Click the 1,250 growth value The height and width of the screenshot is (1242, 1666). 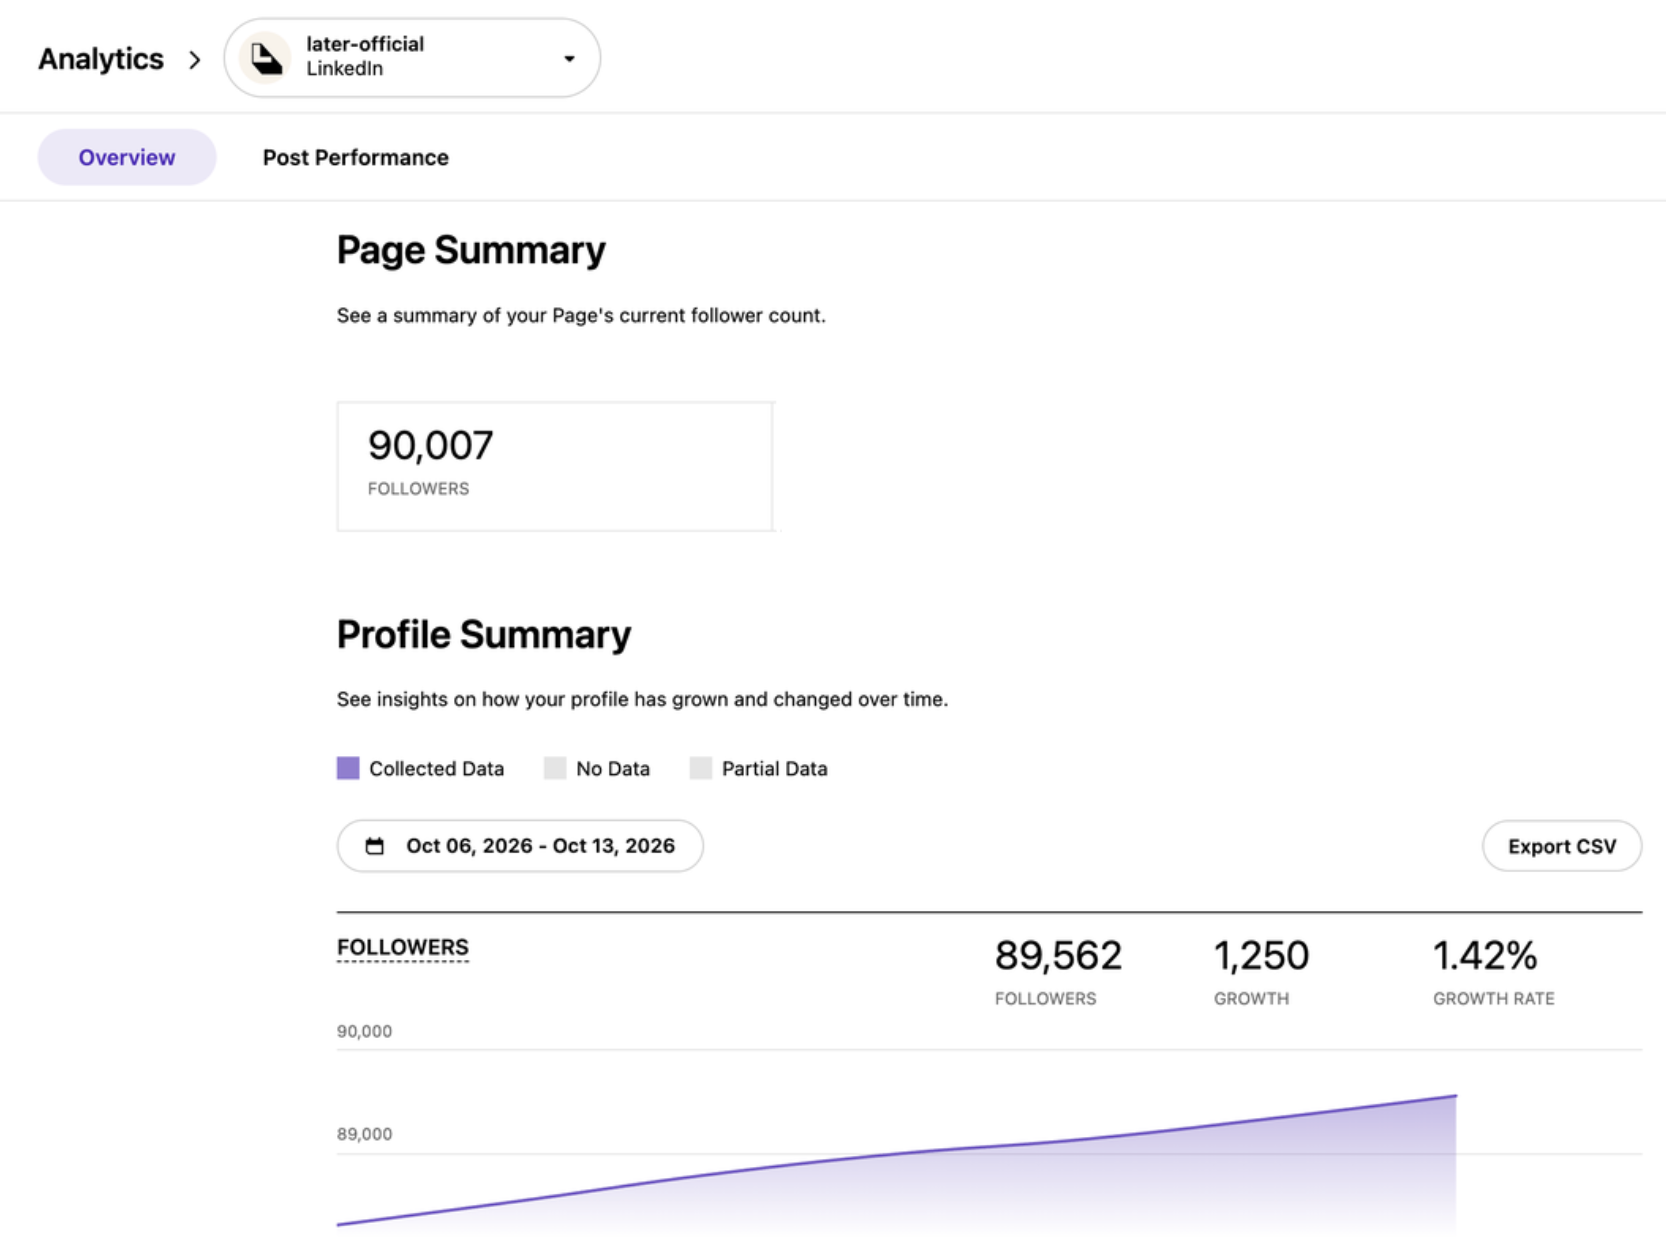pyautogui.click(x=1261, y=955)
